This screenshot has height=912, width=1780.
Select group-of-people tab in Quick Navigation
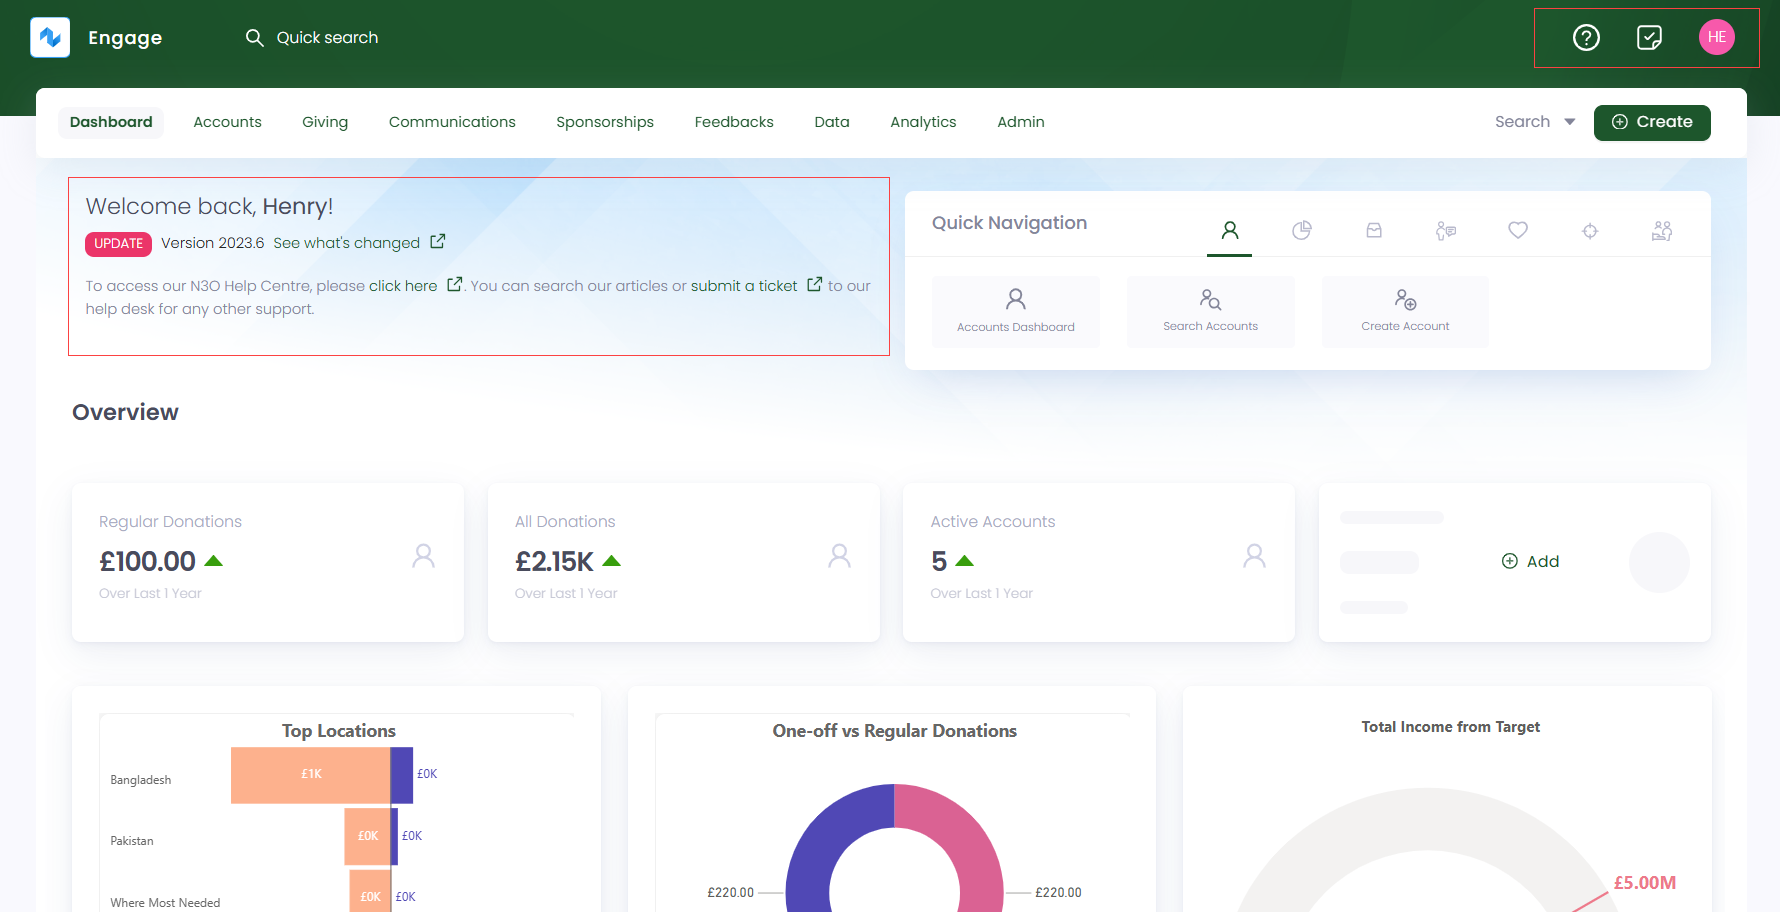tap(1662, 231)
